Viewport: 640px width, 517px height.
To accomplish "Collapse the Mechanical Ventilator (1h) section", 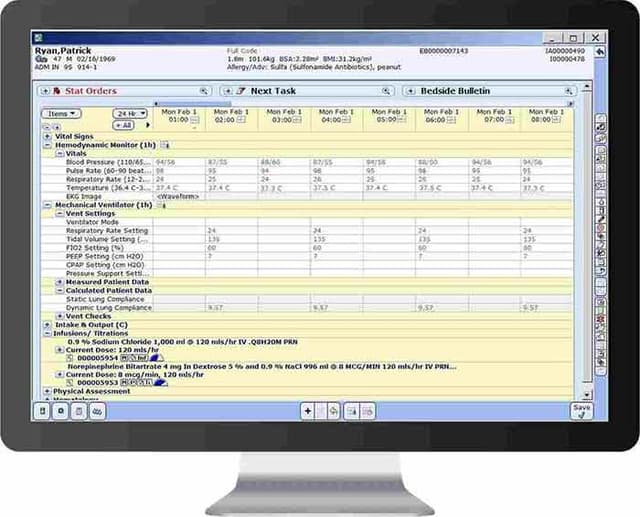I will pos(47,205).
